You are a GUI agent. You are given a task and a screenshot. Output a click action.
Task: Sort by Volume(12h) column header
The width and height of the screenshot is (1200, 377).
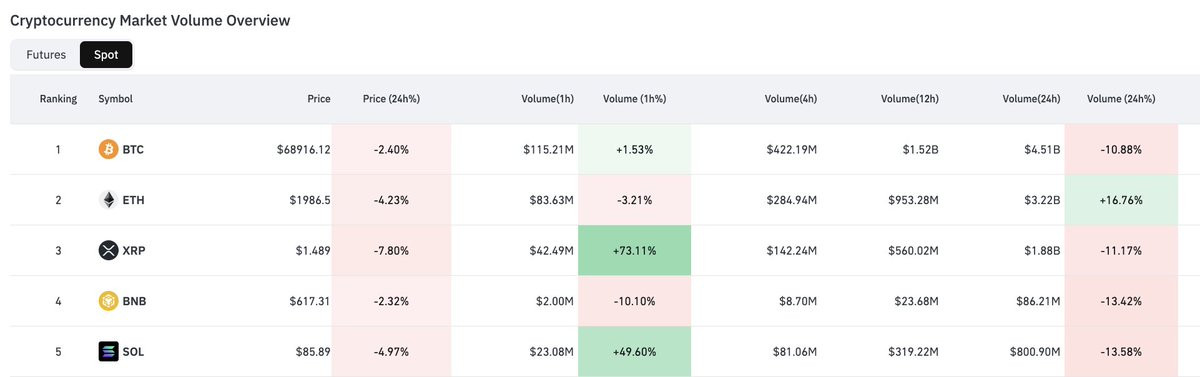coord(910,99)
